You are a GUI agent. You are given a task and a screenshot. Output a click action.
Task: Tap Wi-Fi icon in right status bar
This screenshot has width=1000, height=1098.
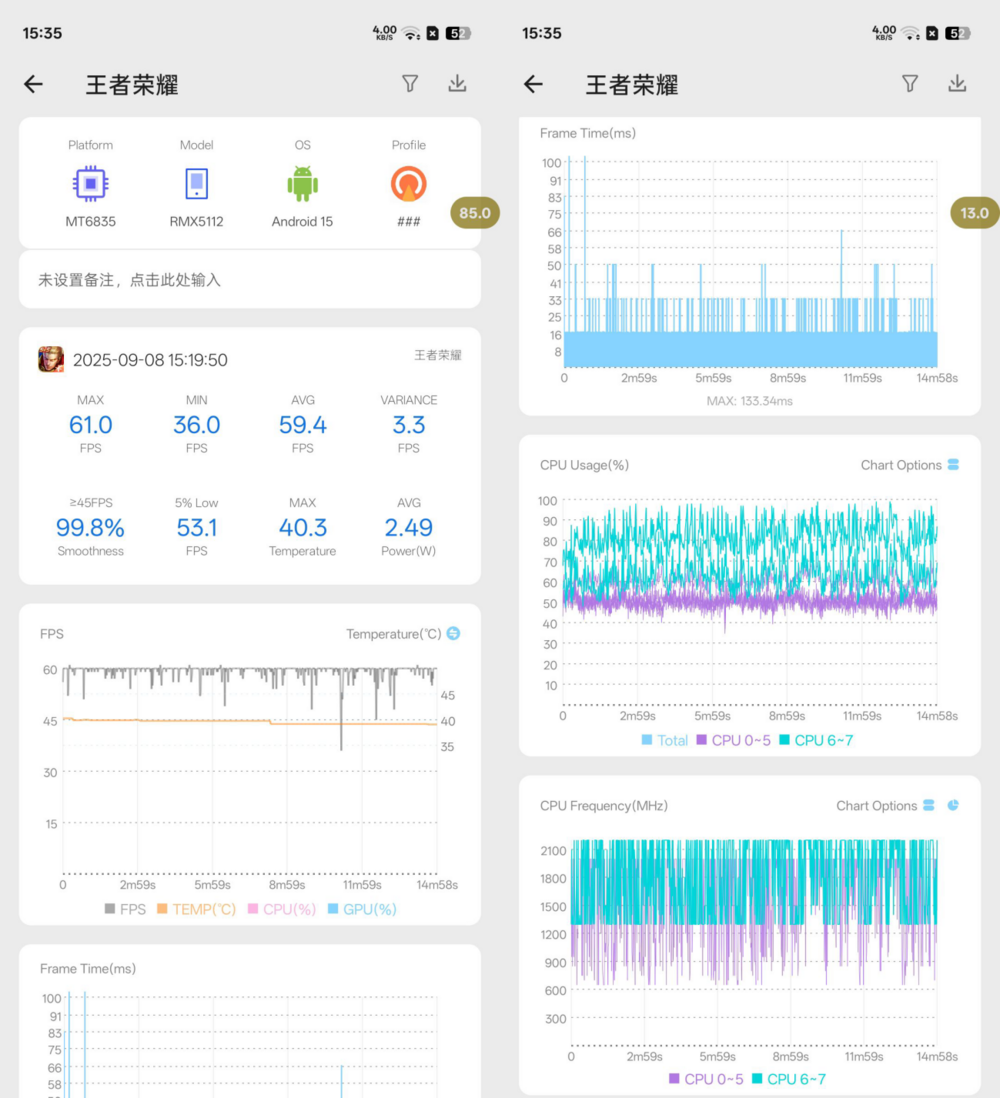911,33
